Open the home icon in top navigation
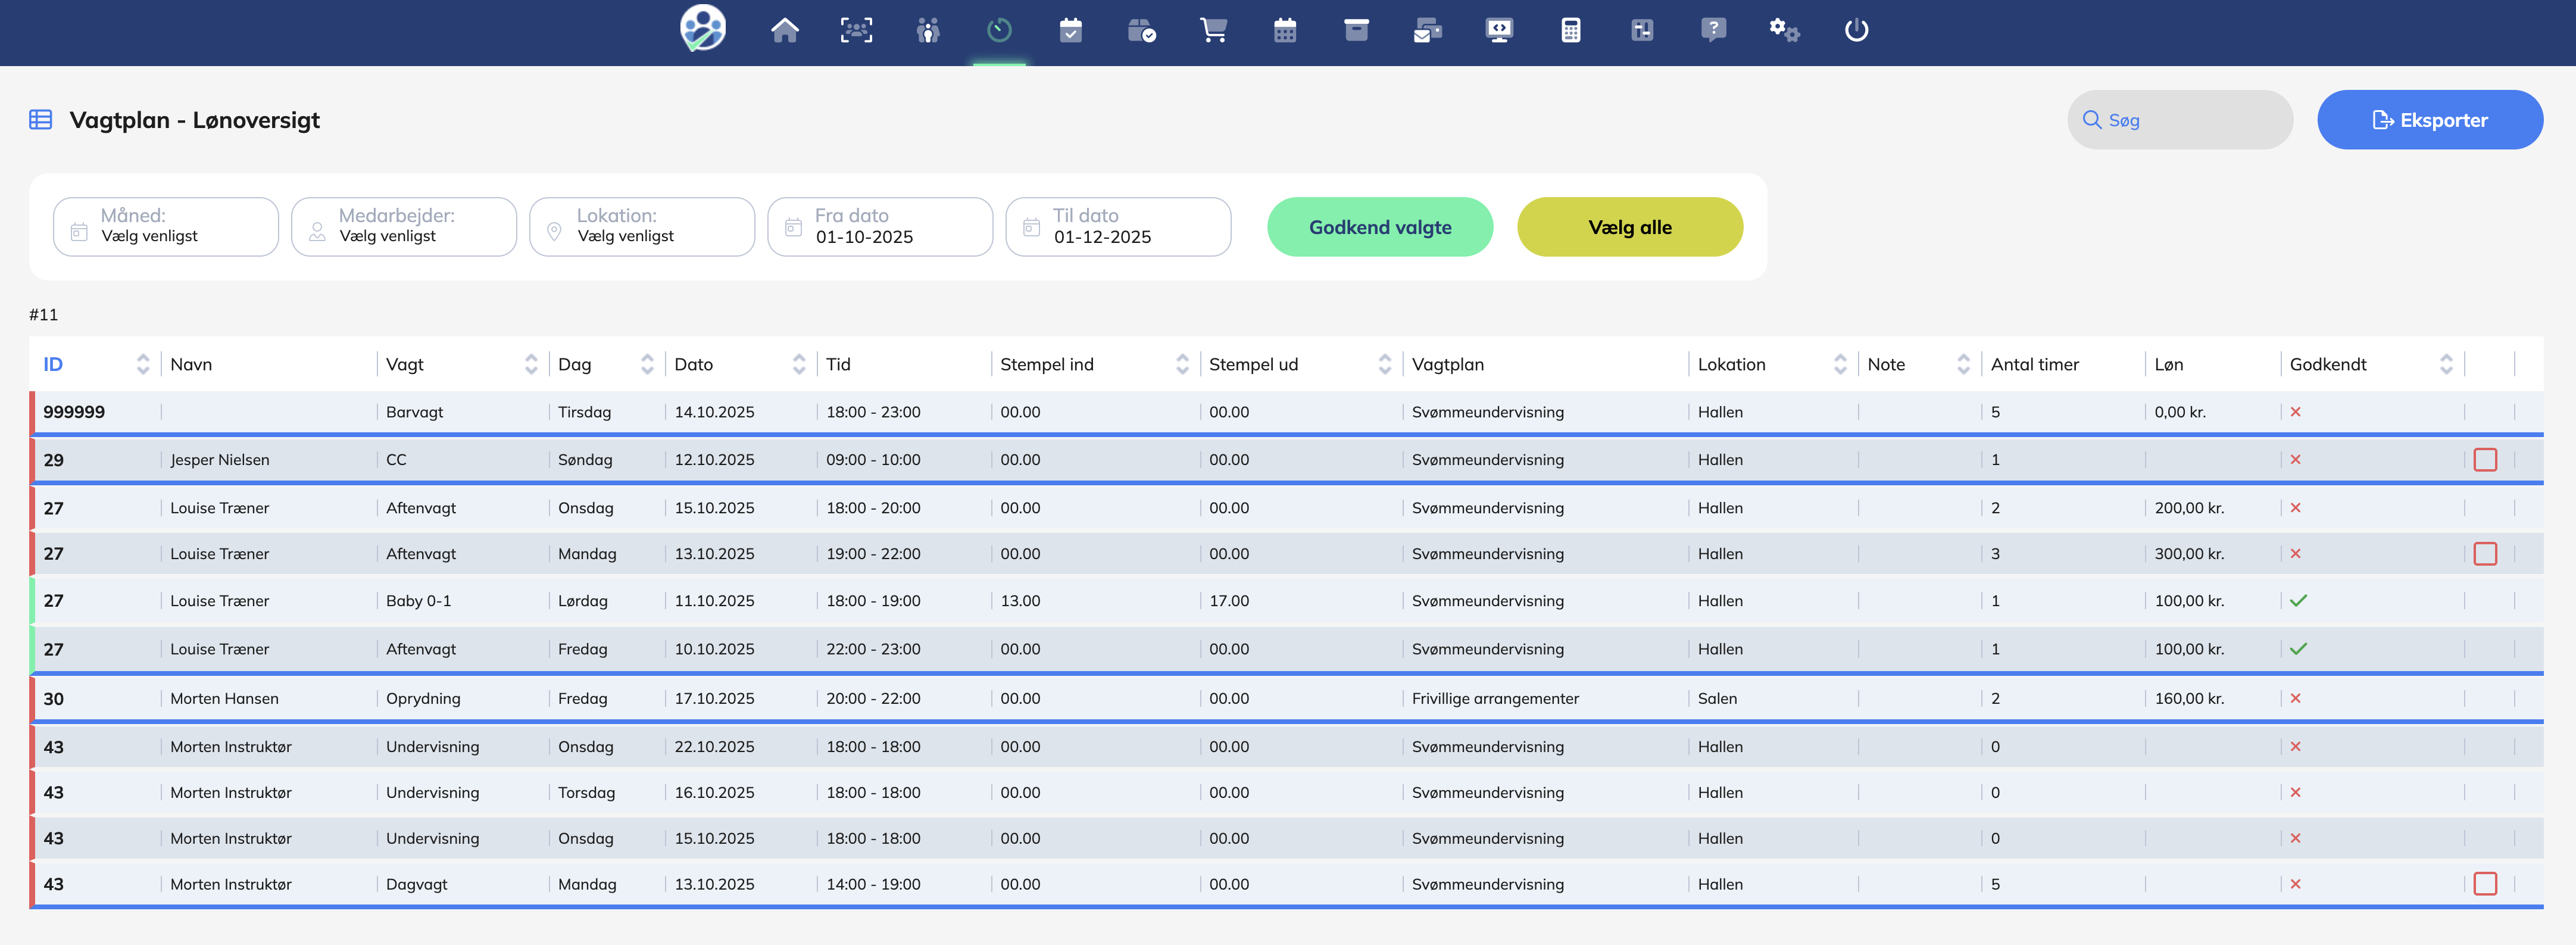The width and height of the screenshot is (2576, 945). (784, 31)
